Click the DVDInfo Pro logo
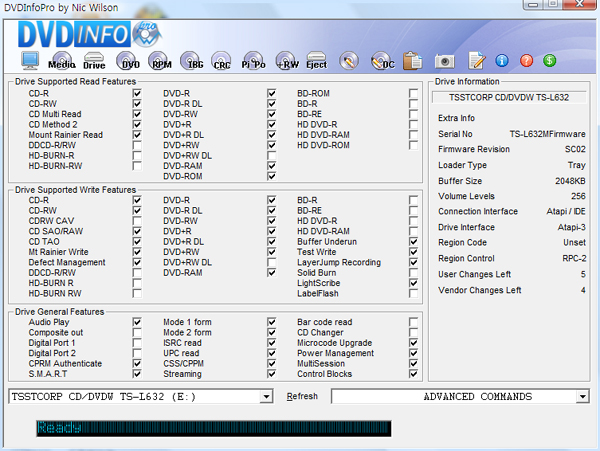The height and width of the screenshot is (451, 600). coord(90,34)
